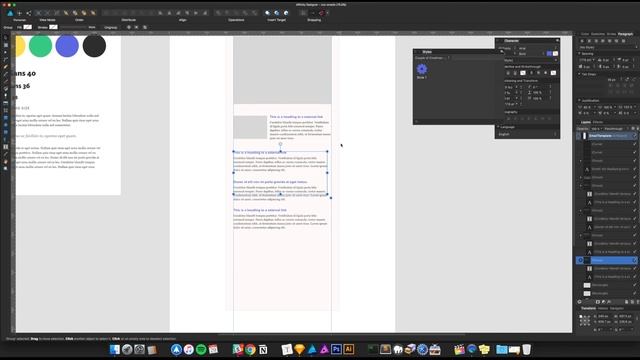Toggle visibility of the upper Rectangle layer
This screenshot has height=360, width=640.
click(x=635, y=285)
